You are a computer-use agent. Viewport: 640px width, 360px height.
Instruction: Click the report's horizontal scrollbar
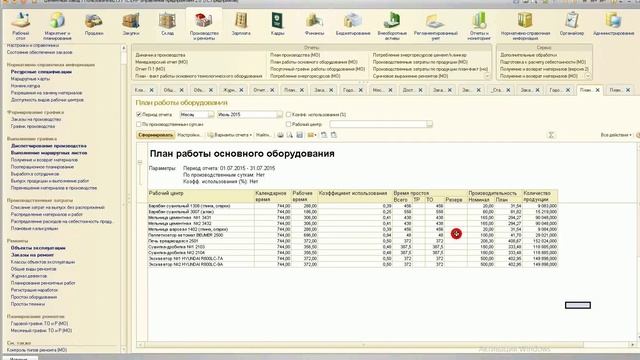(363, 345)
